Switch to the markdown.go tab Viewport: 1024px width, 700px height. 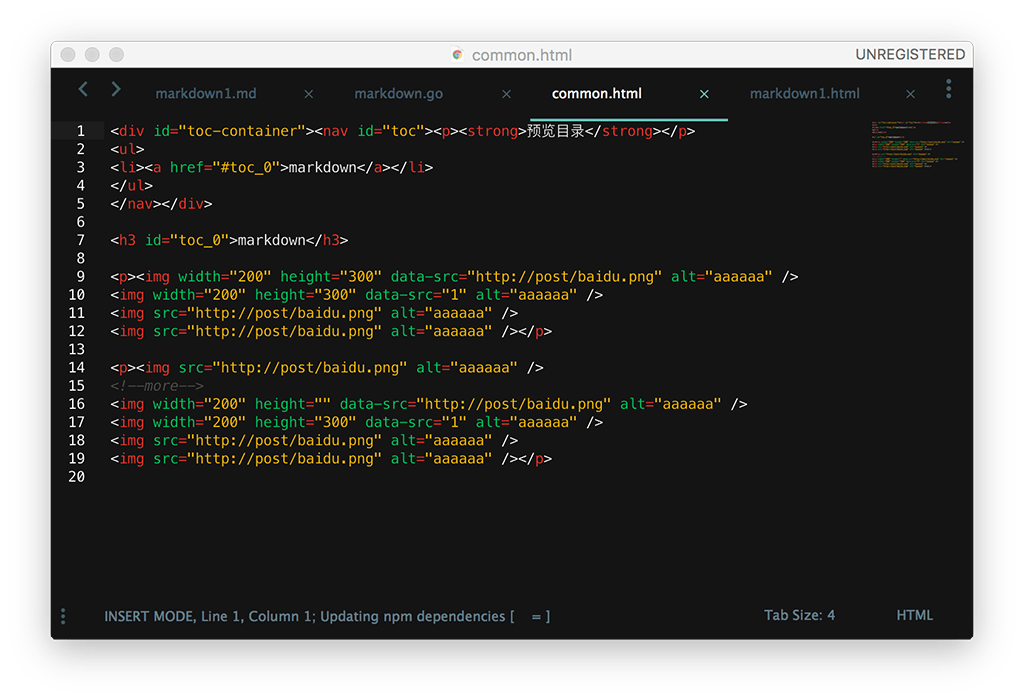click(398, 94)
